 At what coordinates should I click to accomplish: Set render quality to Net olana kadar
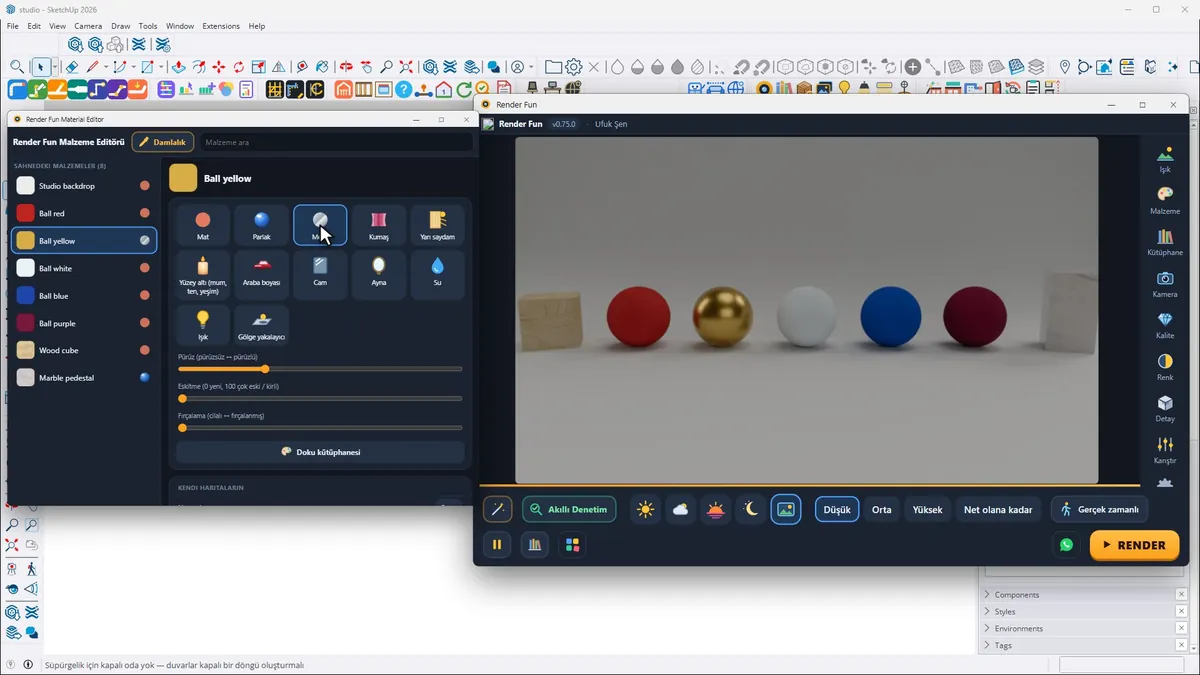(998, 509)
